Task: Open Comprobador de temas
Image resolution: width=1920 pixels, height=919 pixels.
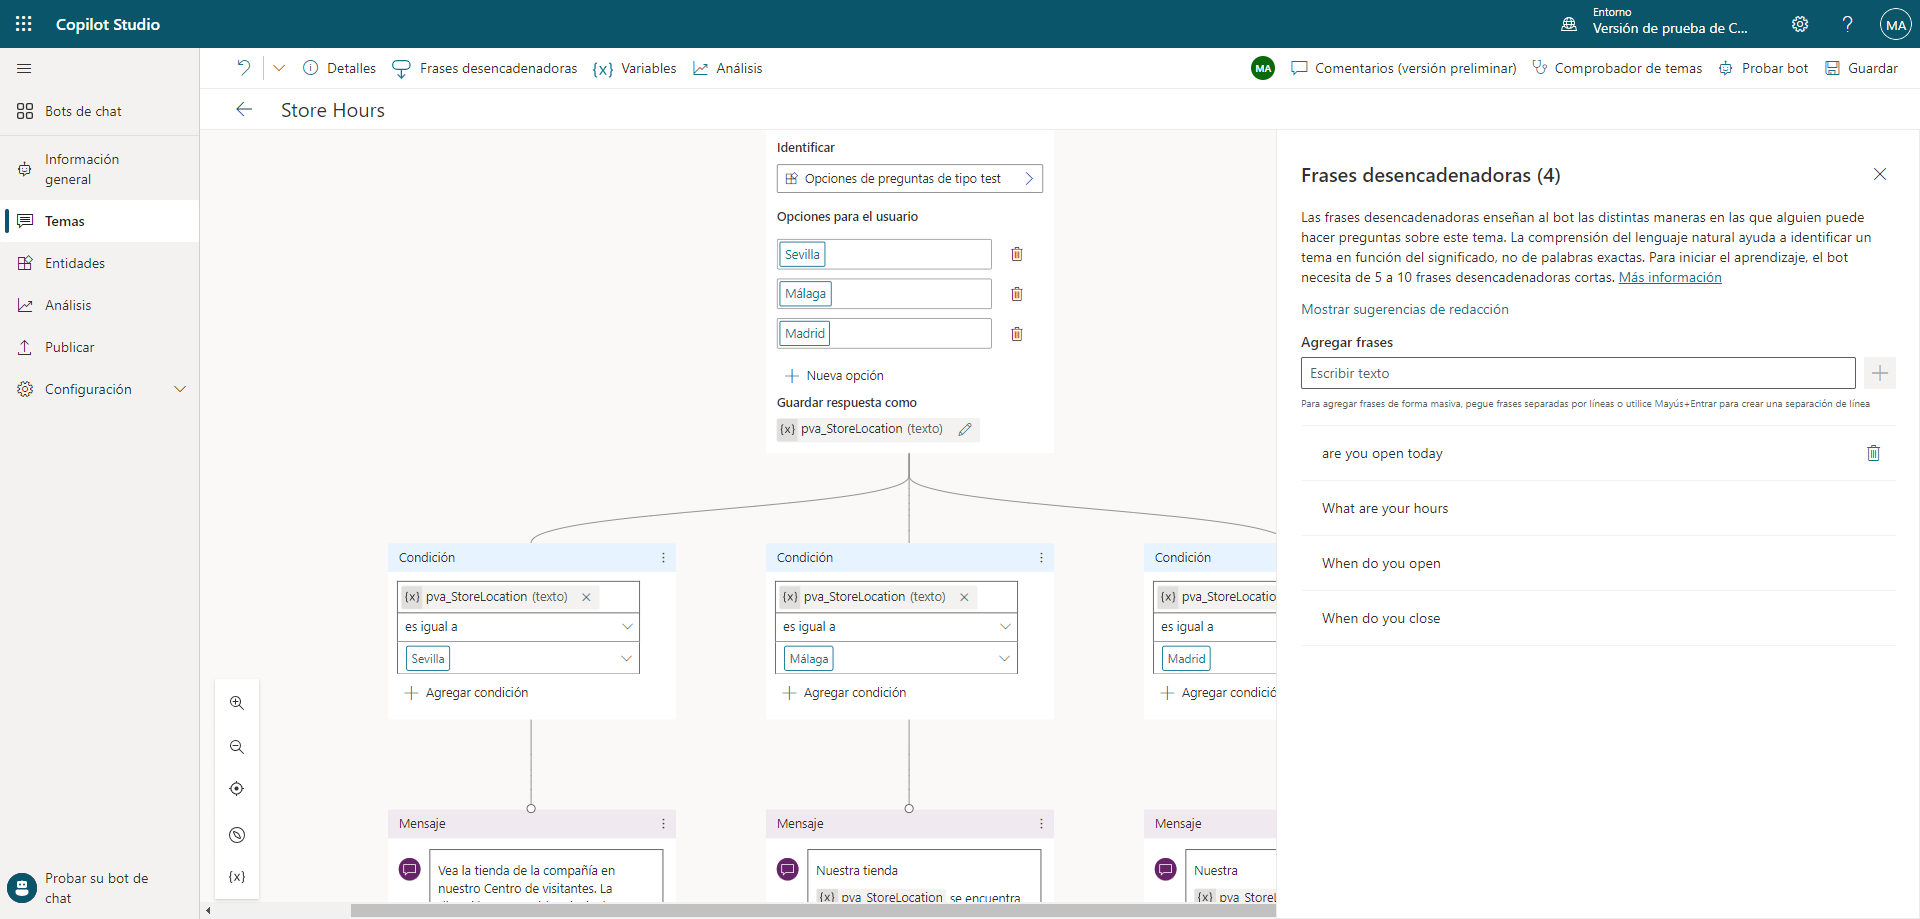Action: [1617, 68]
